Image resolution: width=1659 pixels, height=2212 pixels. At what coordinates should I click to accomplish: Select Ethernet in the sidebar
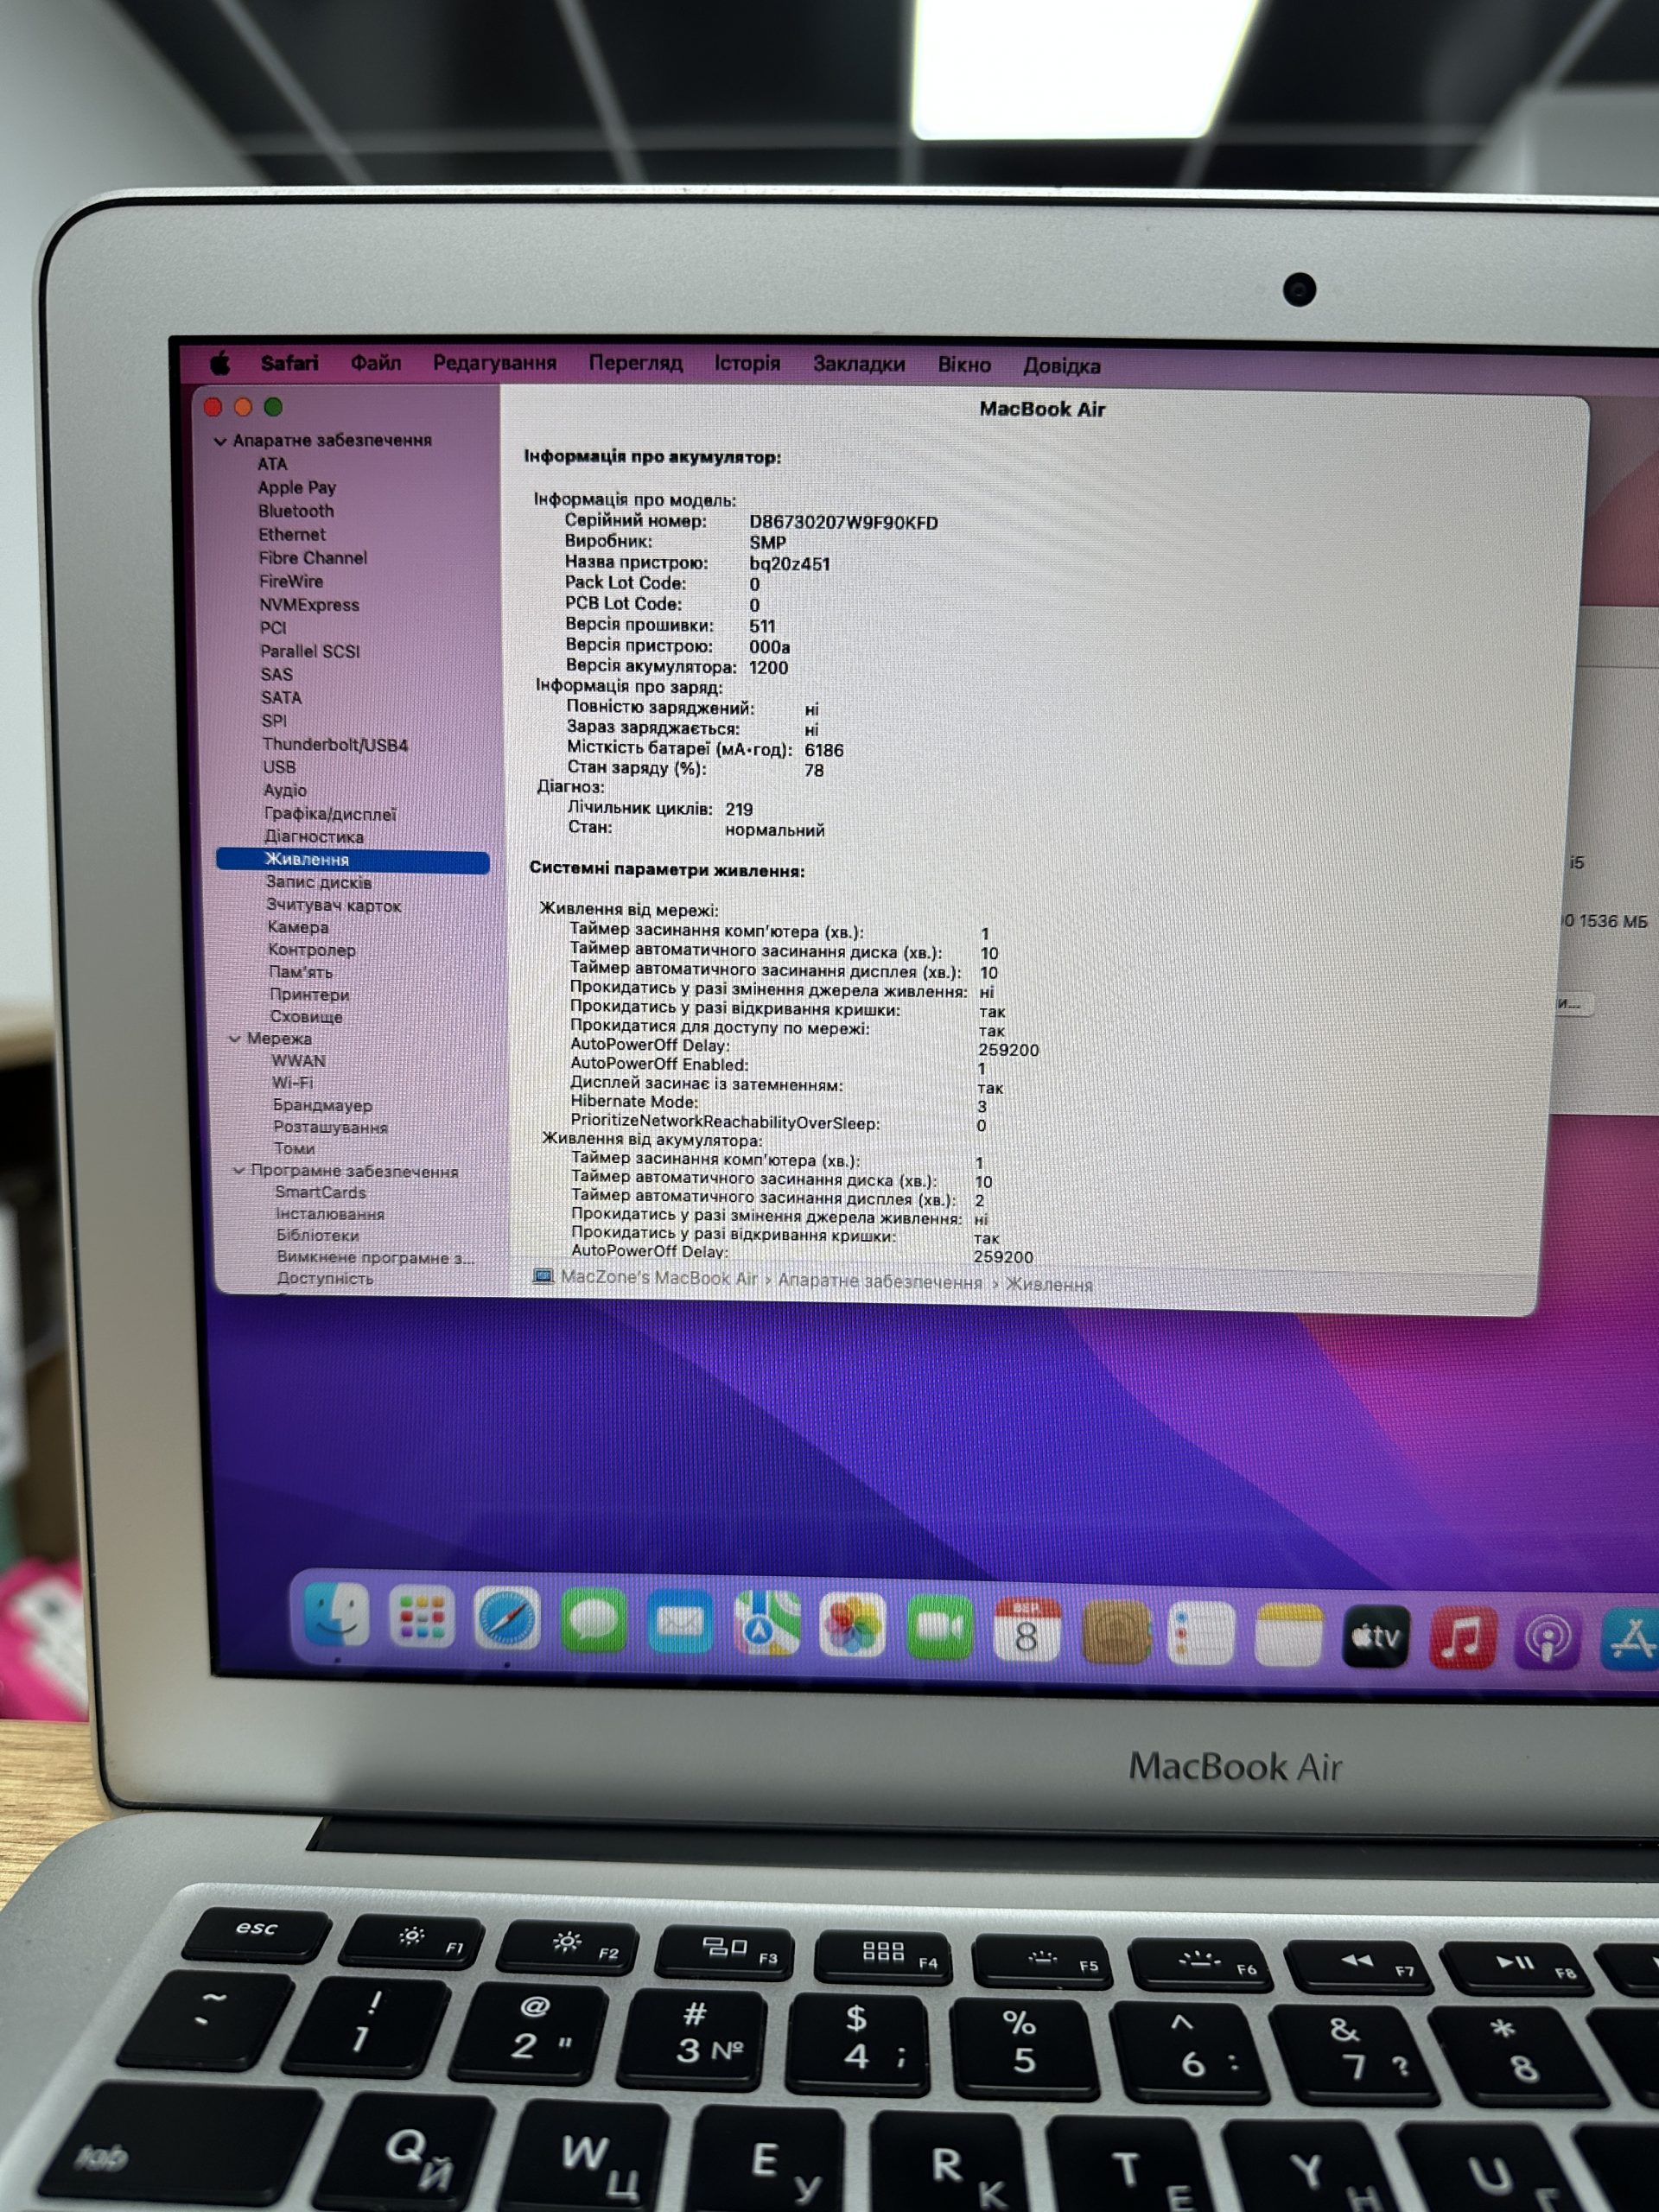tap(292, 534)
